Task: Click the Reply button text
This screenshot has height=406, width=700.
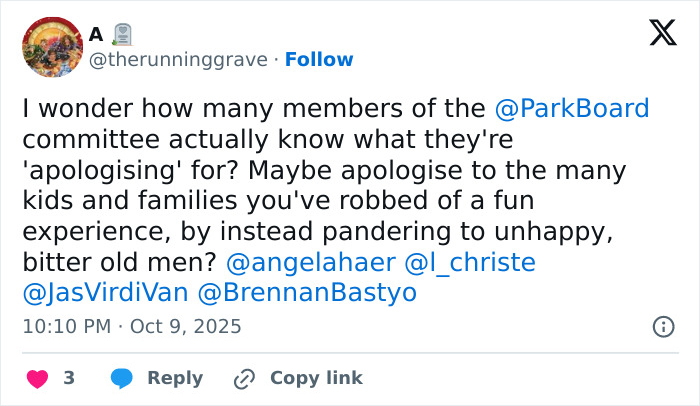Action: (x=175, y=378)
